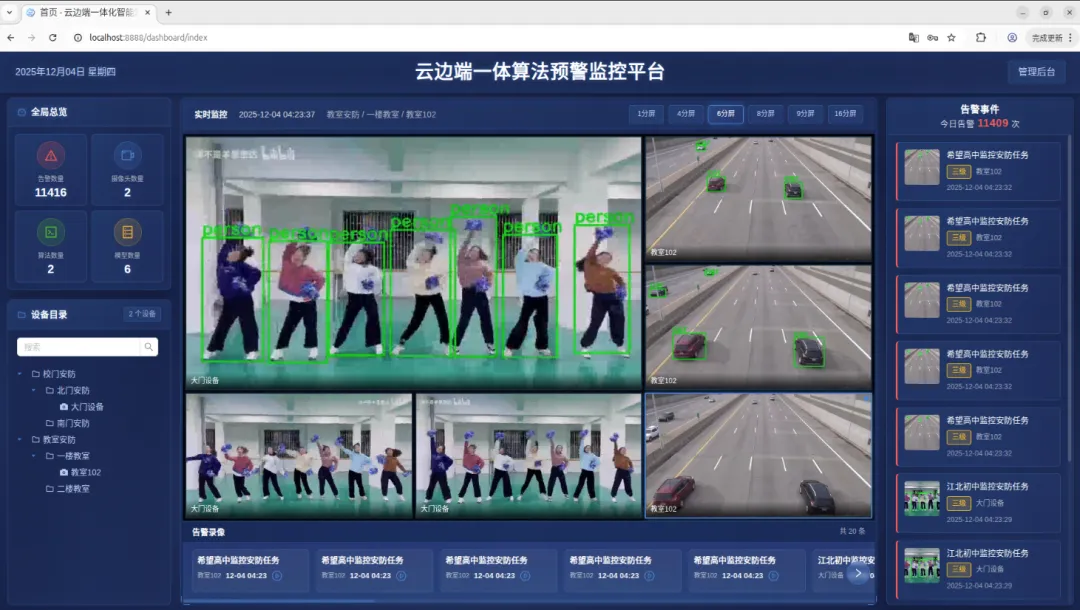This screenshot has width=1080, height=610.
Task: Click the 今日告警 11409 count text
Action: [x=979, y=123]
